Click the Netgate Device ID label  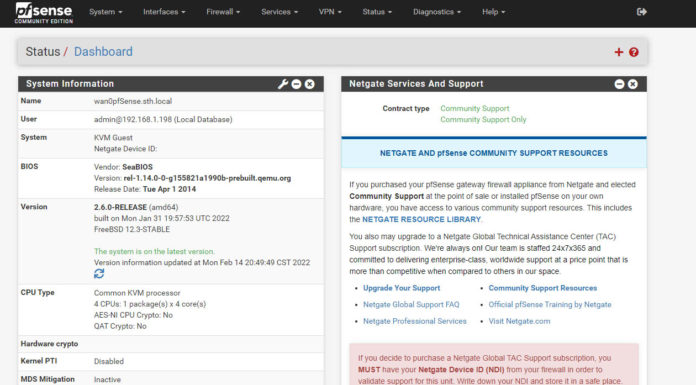point(126,149)
